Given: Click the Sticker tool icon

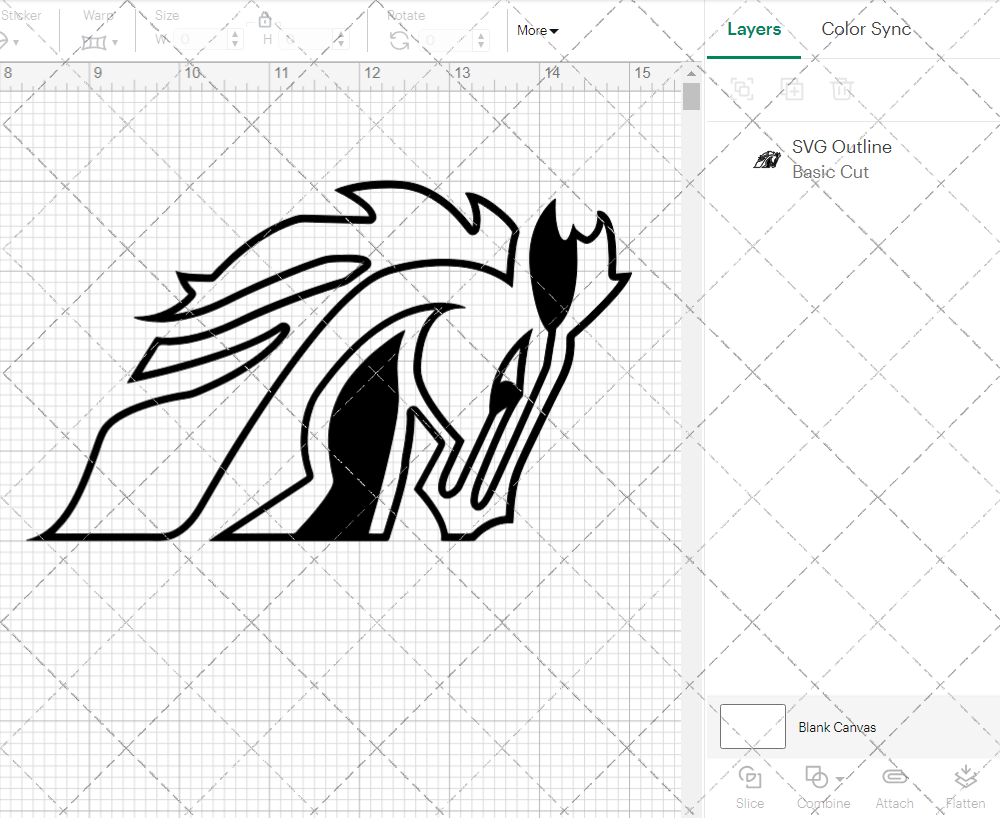Looking at the screenshot, I should 5,41.
